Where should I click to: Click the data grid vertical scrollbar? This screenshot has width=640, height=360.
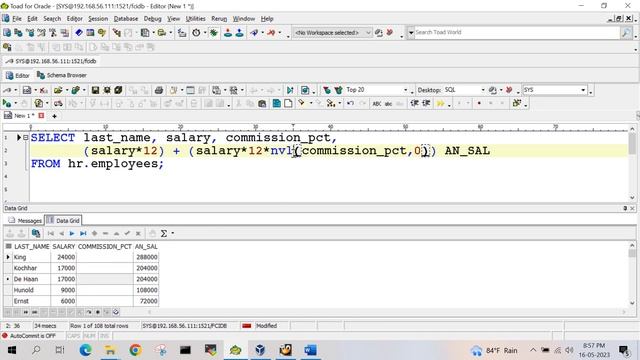pyautogui.click(x=632, y=274)
